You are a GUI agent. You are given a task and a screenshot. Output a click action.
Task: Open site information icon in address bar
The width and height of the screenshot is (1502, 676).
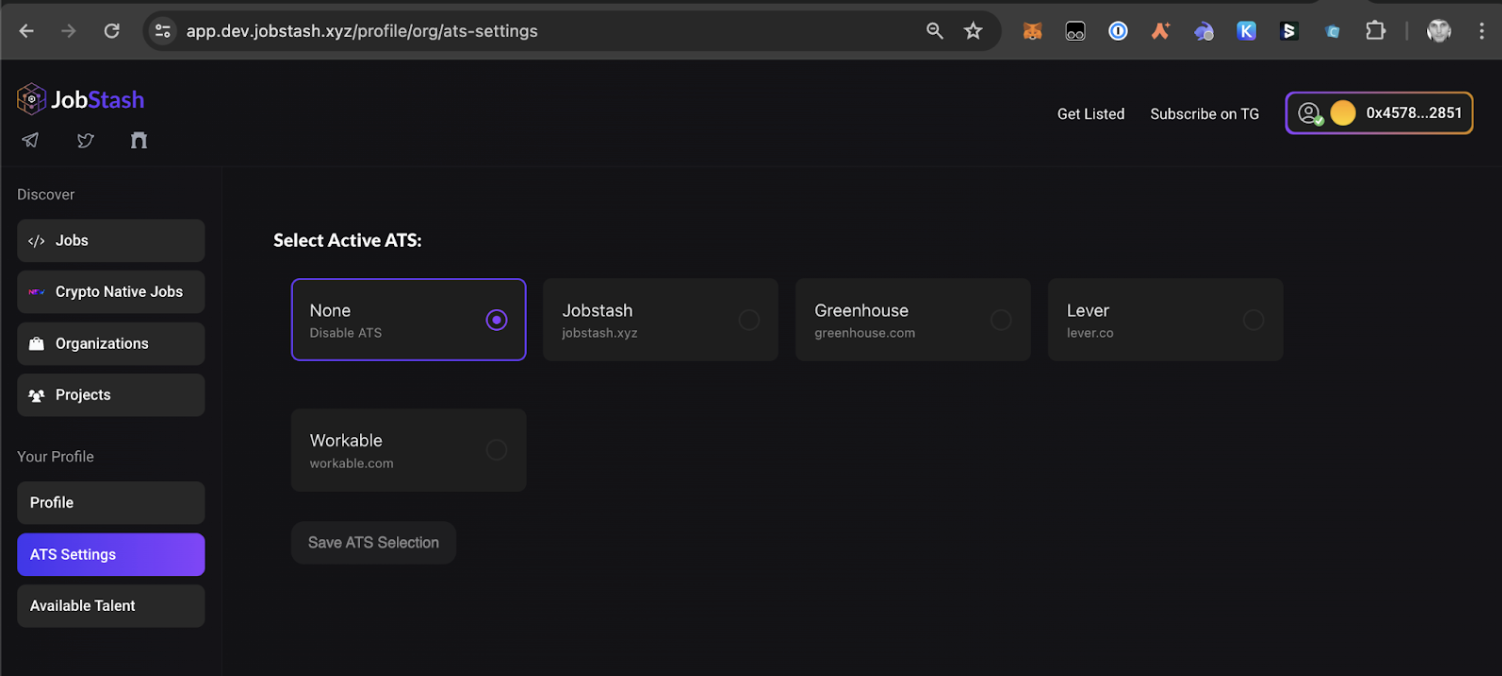pyautogui.click(x=162, y=31)
